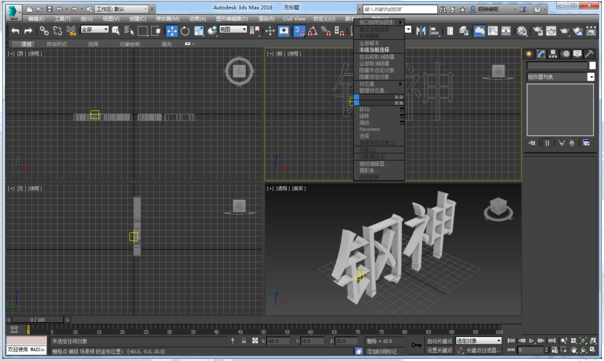The width and height of the screenshot is (604, 361).
Task: Open the Material Editor icon
Action: tap(522, 31)
